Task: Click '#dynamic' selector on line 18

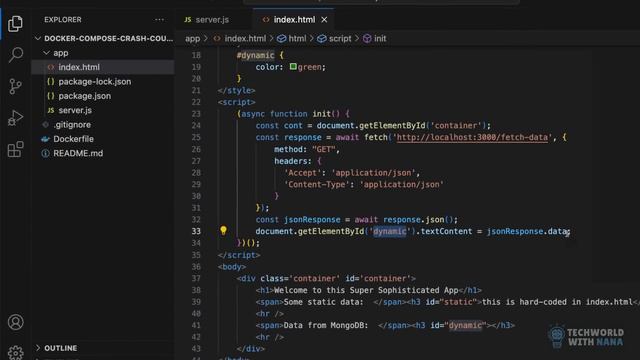Action: (256, 55)
